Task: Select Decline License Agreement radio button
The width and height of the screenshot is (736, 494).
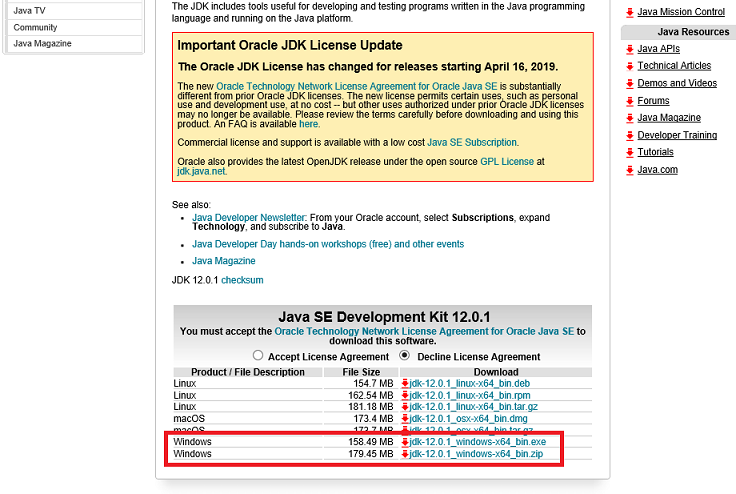Action: point(405,355)
